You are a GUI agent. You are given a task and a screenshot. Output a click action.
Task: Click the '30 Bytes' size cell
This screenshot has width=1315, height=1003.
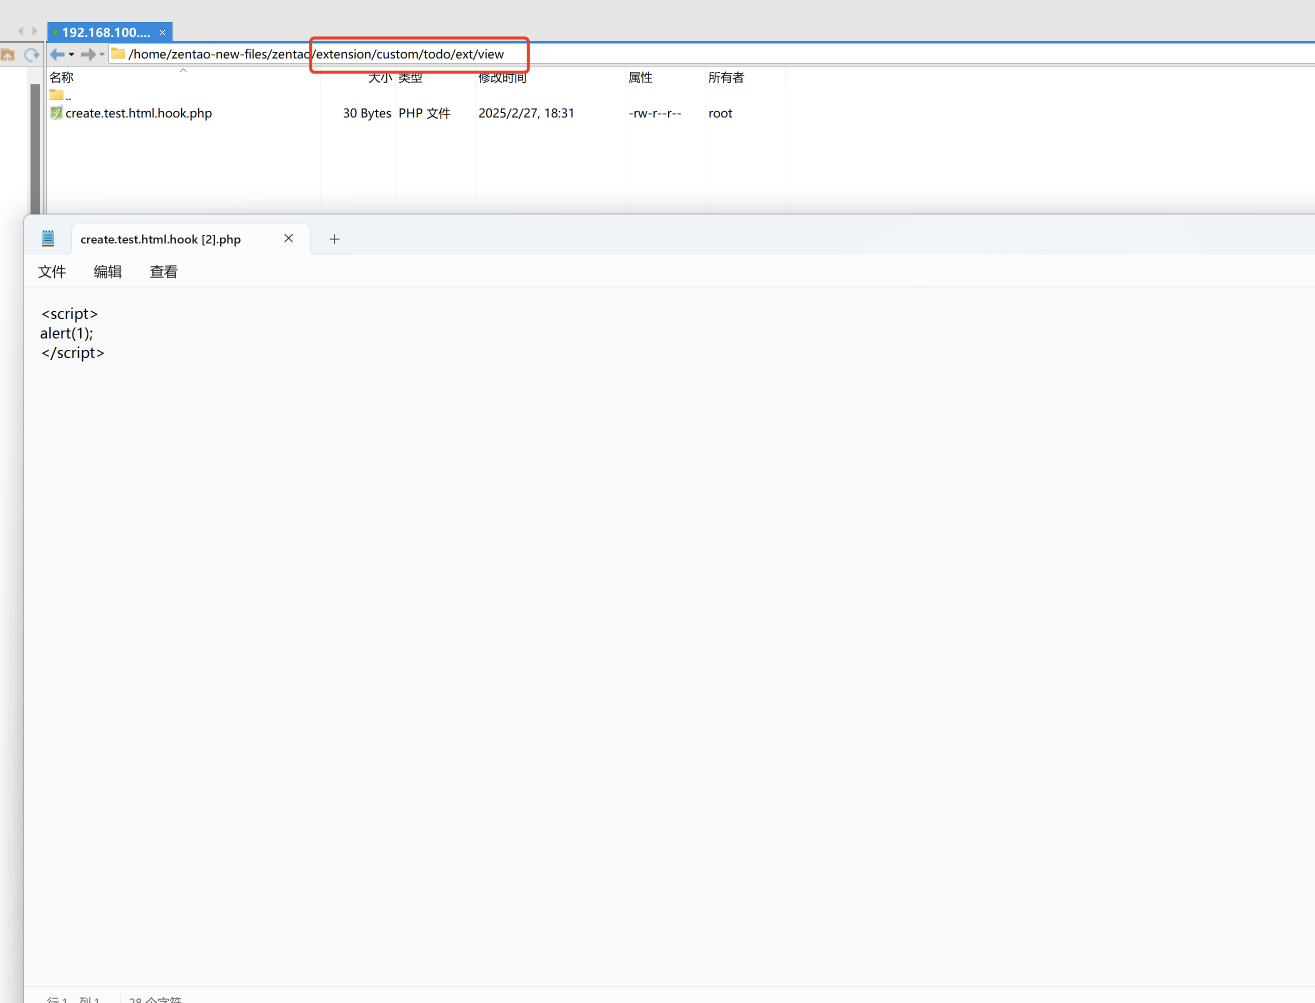pos(367,113)
